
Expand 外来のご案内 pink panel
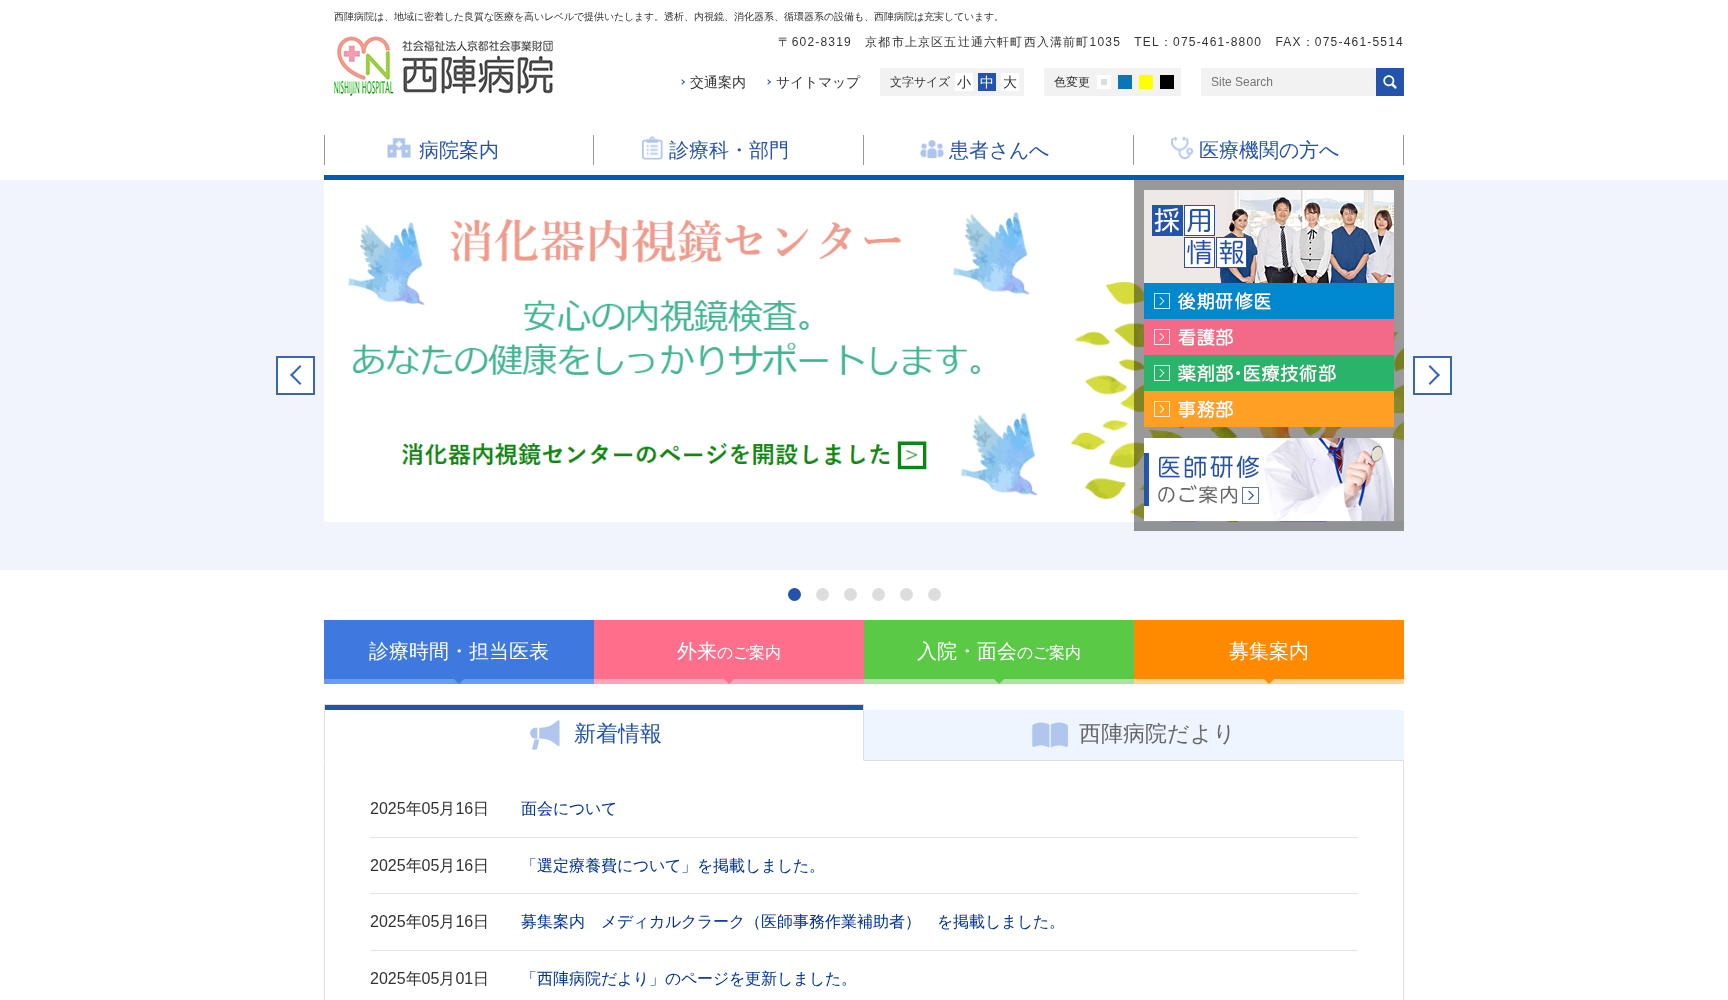tap(729, 652)
